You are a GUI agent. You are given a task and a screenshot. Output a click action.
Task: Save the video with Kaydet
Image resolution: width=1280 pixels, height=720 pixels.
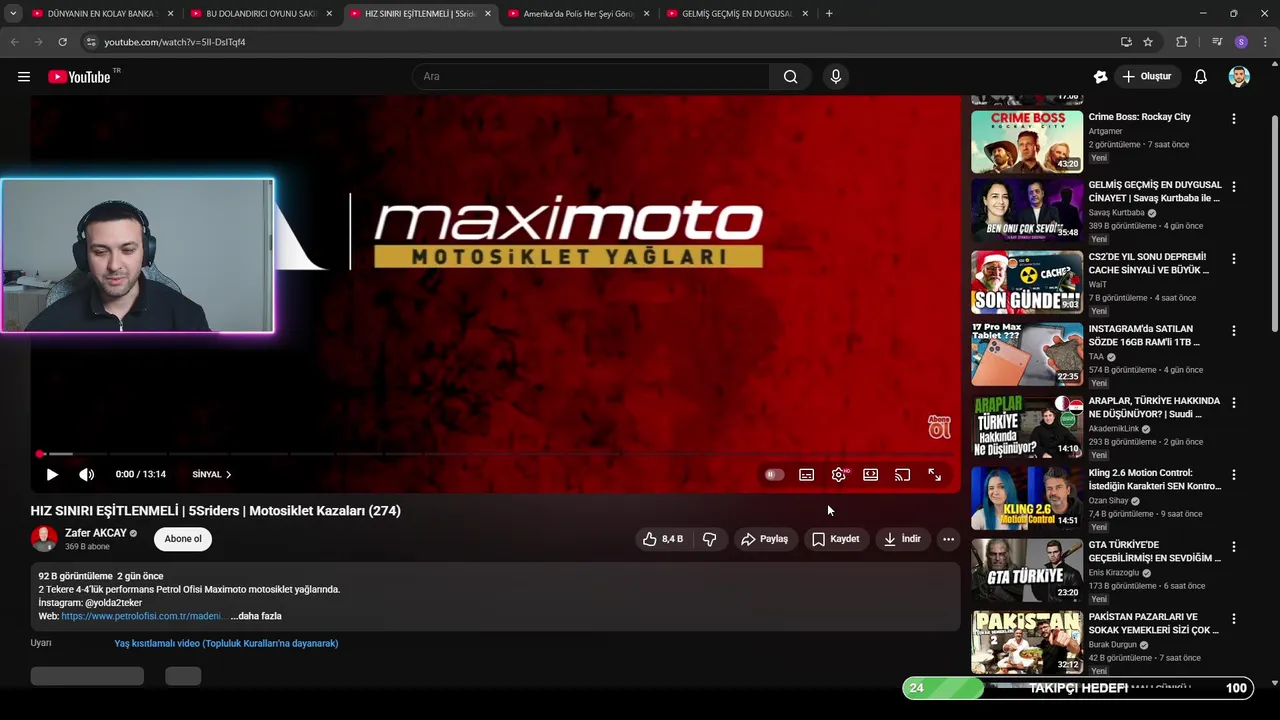point(836,539)
